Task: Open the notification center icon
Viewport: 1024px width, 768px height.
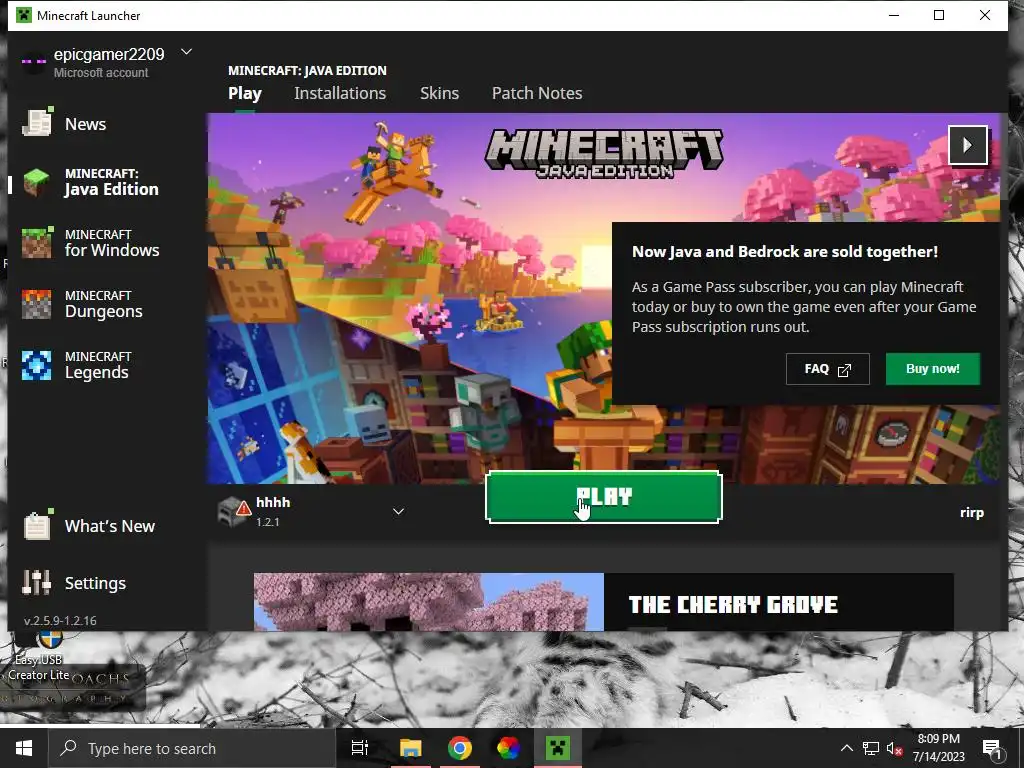Action: (x=993, y=749)
